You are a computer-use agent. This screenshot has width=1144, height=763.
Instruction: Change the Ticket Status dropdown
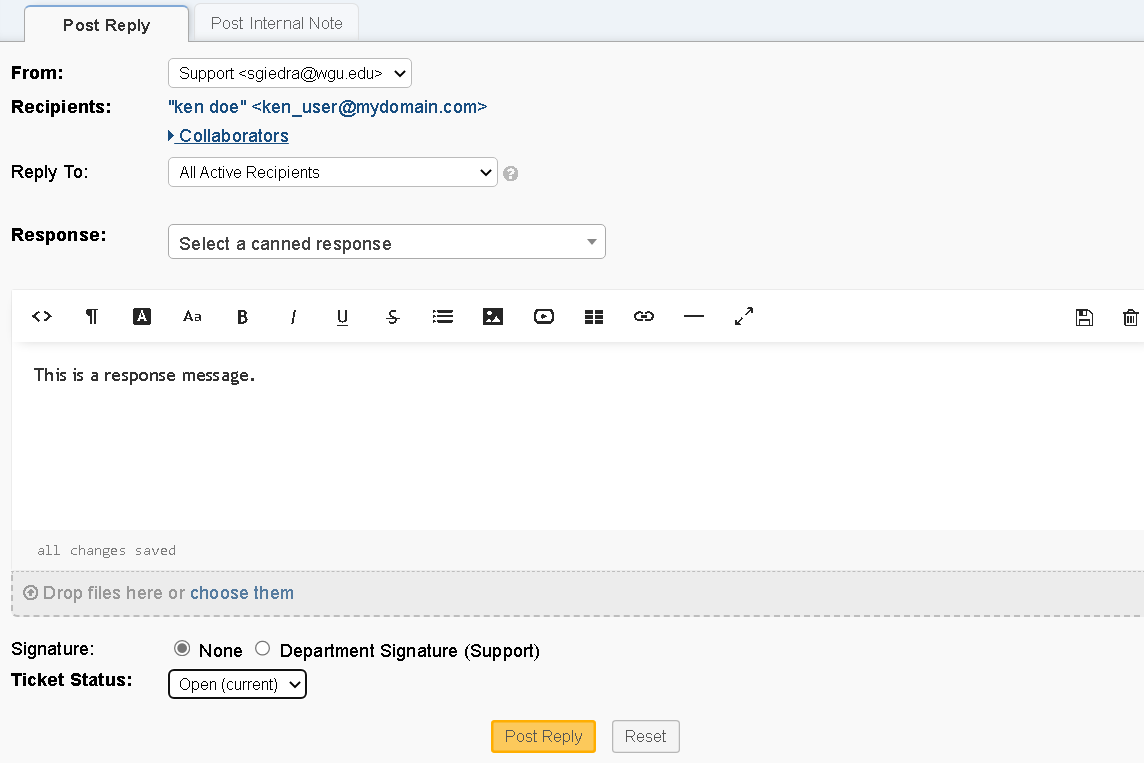[237, 684]
